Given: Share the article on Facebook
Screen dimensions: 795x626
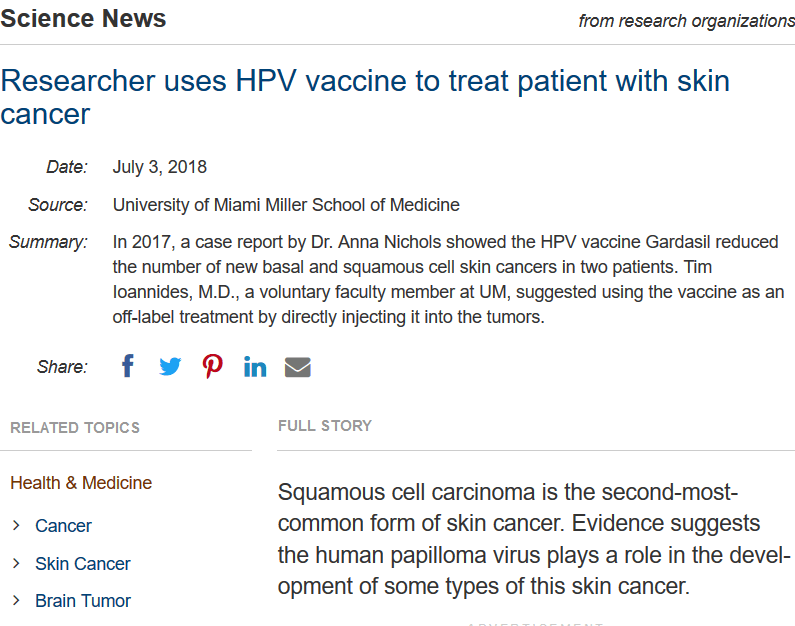Looking at the screenshot, I should tap(128, 366).
